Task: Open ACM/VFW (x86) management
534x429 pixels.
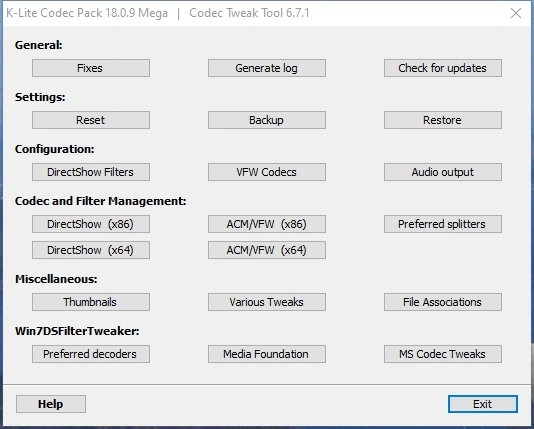Action: pos(267,224)
